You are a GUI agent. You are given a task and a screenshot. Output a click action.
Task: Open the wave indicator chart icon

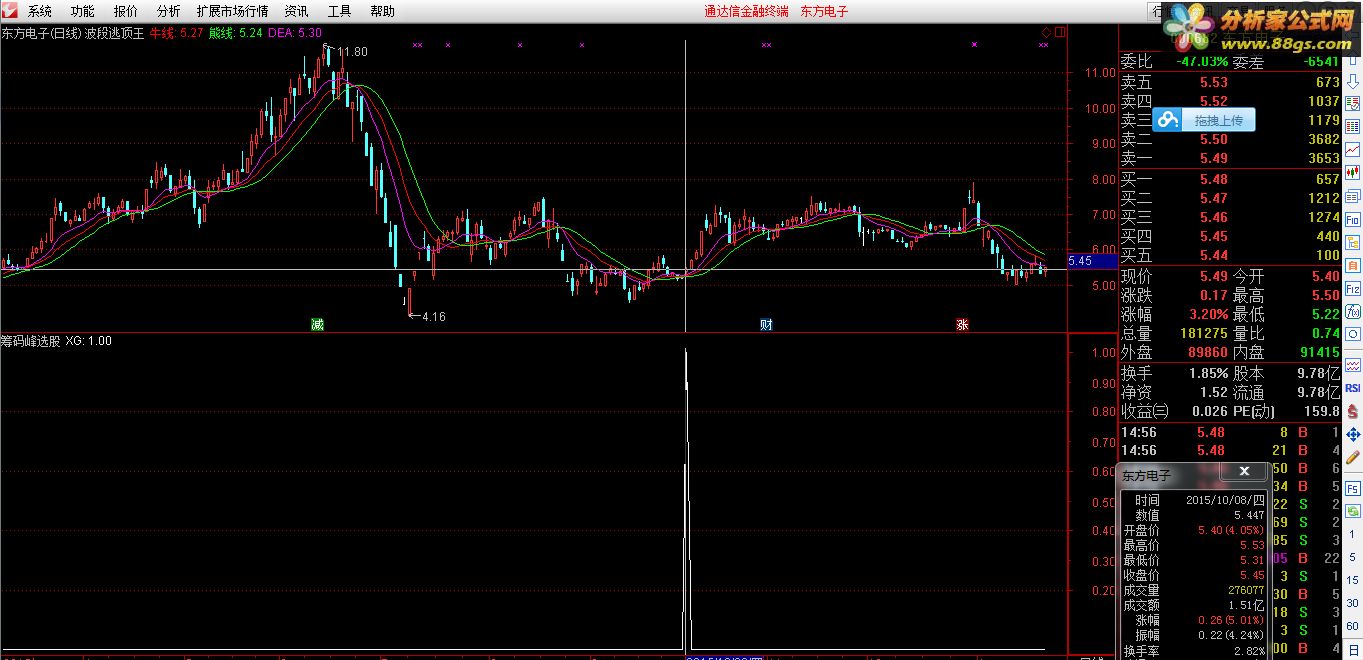1352,365
